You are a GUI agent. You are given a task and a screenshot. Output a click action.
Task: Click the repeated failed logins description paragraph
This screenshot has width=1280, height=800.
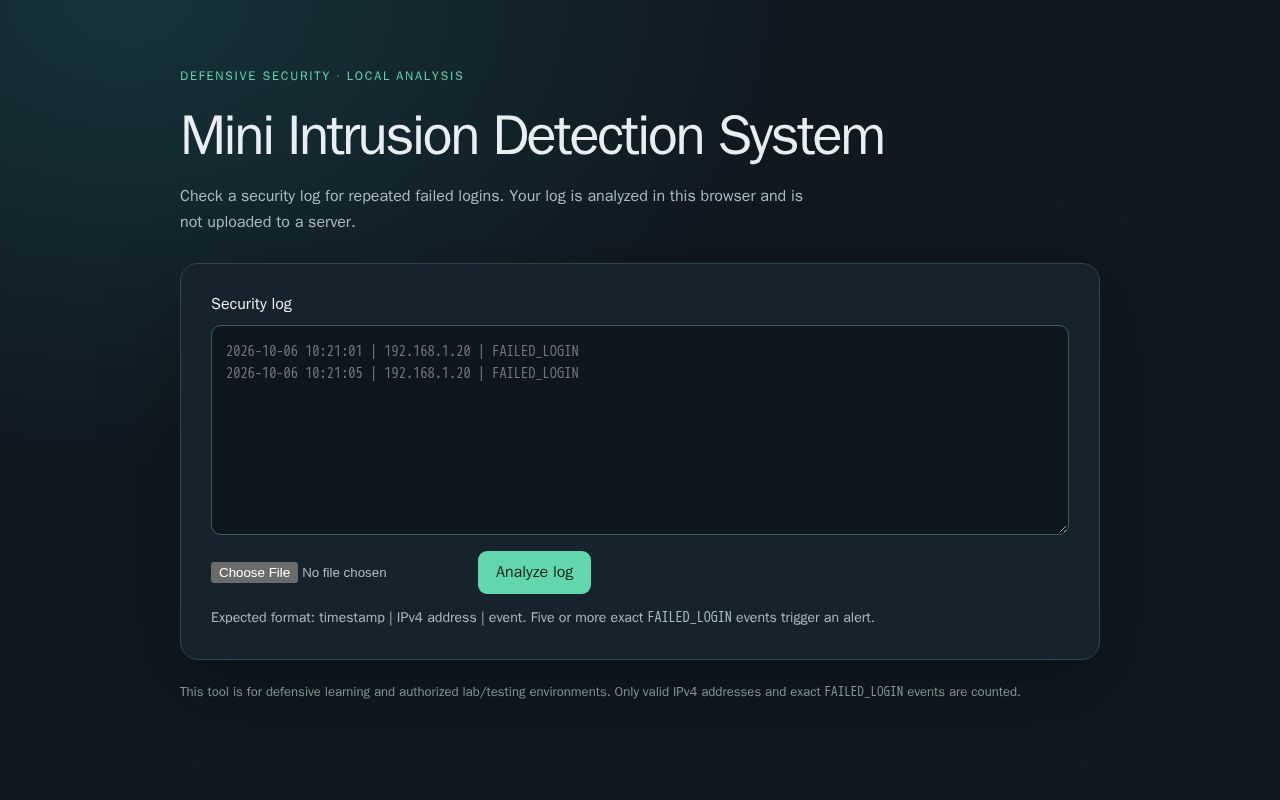coord(491,209)
